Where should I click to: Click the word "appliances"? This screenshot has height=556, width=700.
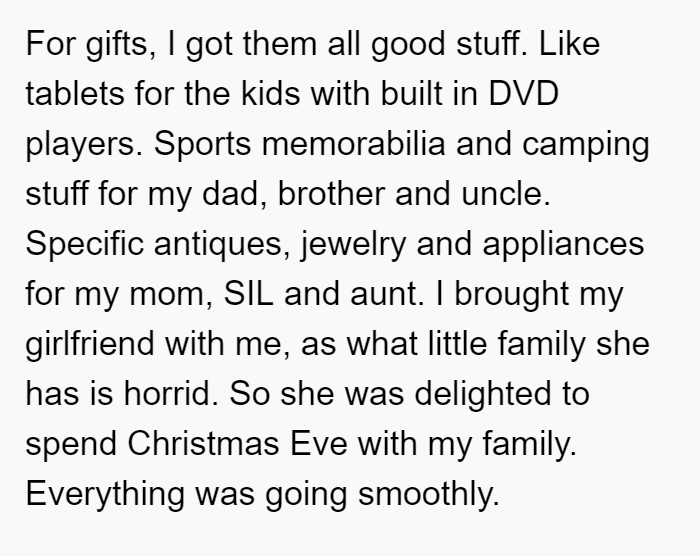click(563, 245)
